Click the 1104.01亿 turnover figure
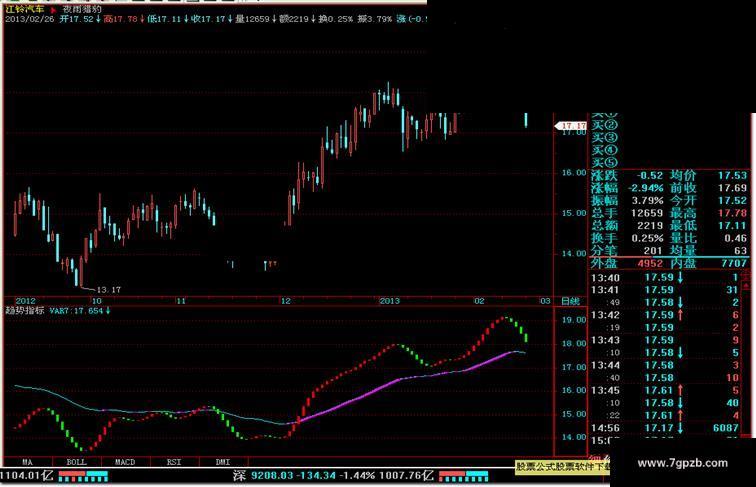 tap(27, 476)
